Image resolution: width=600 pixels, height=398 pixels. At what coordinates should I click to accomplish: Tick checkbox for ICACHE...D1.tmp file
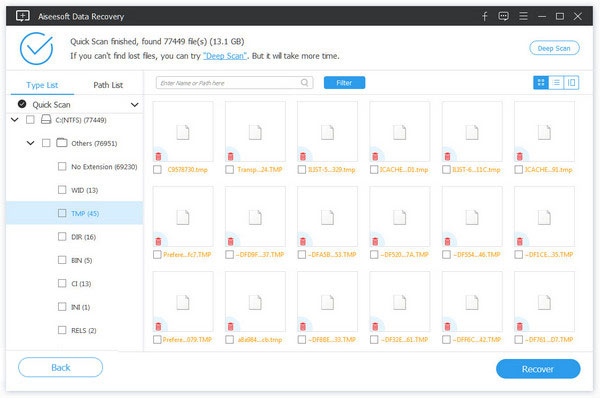[x=374, y=170]
